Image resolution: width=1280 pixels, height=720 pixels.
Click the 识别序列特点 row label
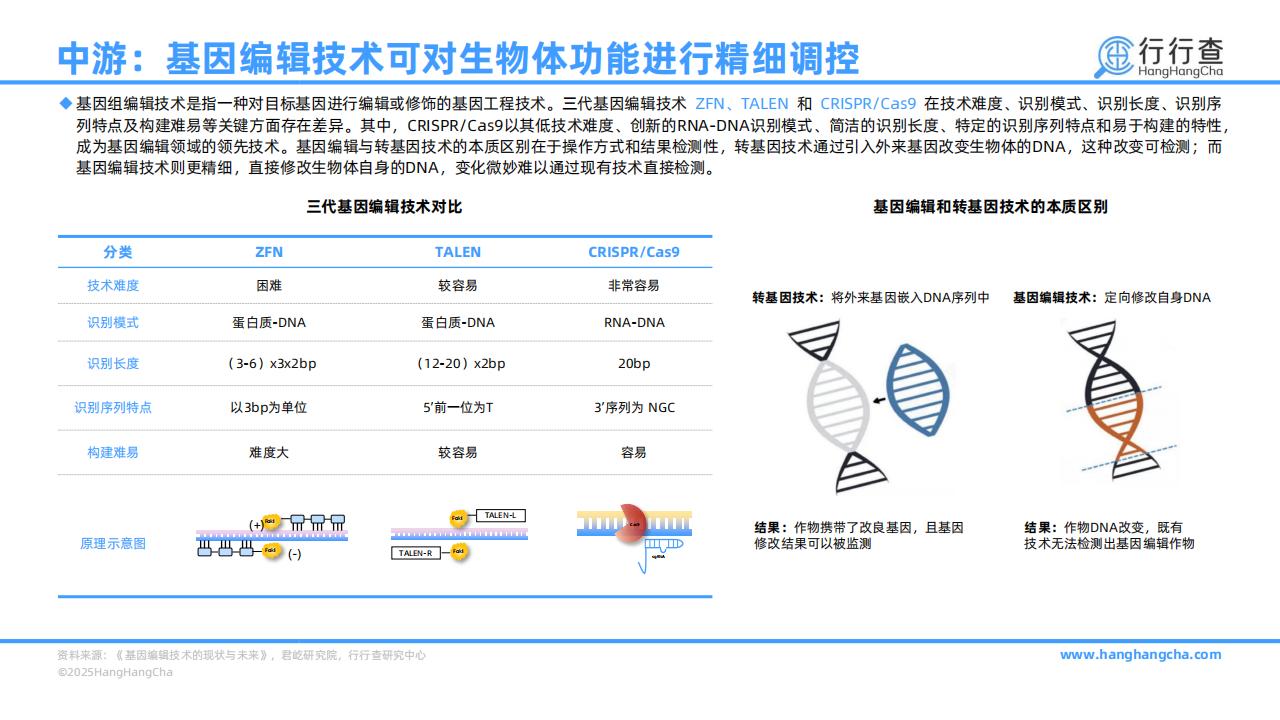click(x=113, y=407)
